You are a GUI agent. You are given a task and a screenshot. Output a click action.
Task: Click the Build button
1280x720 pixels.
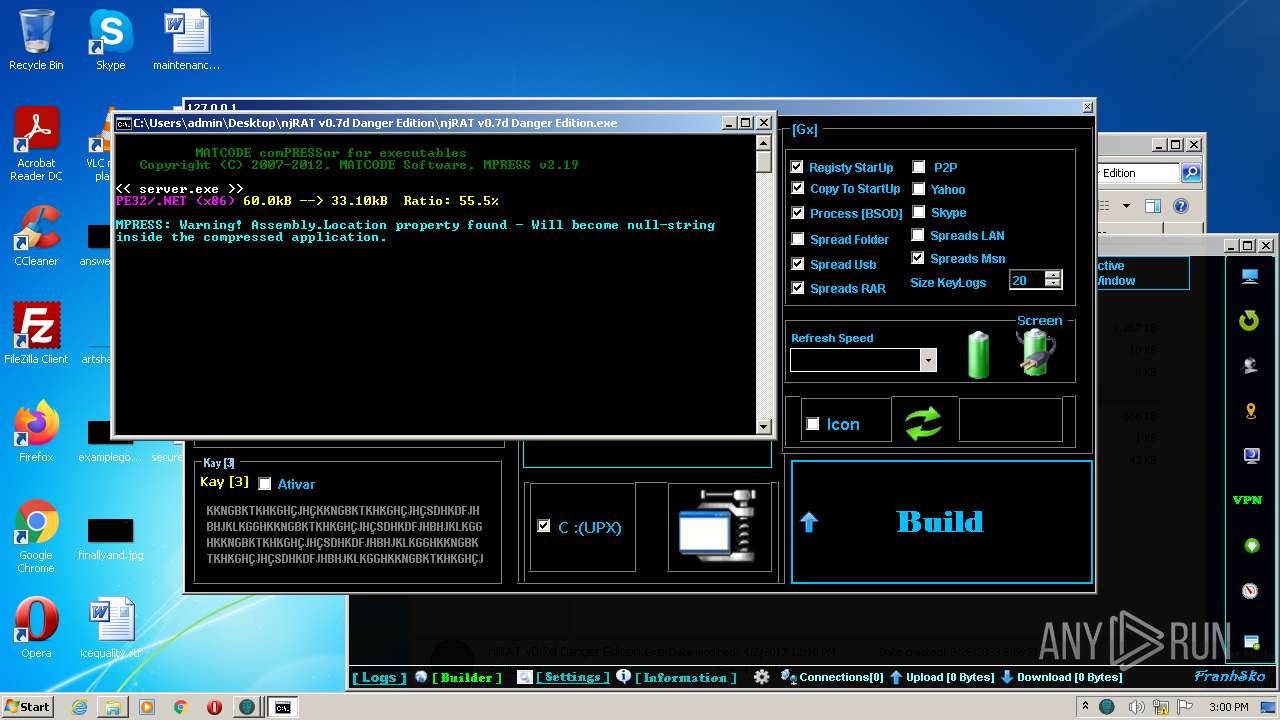(941, 521)
